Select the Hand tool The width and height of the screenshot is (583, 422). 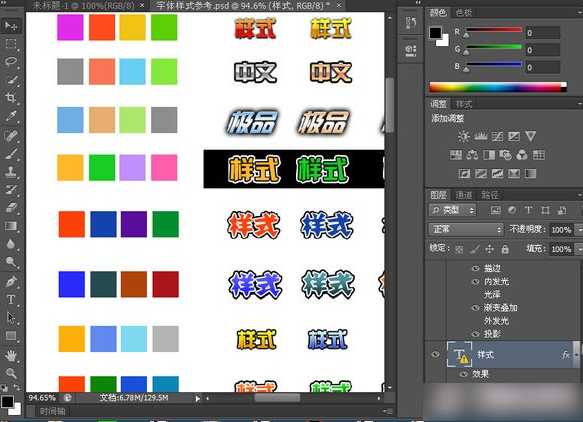[x=11, y=355]
